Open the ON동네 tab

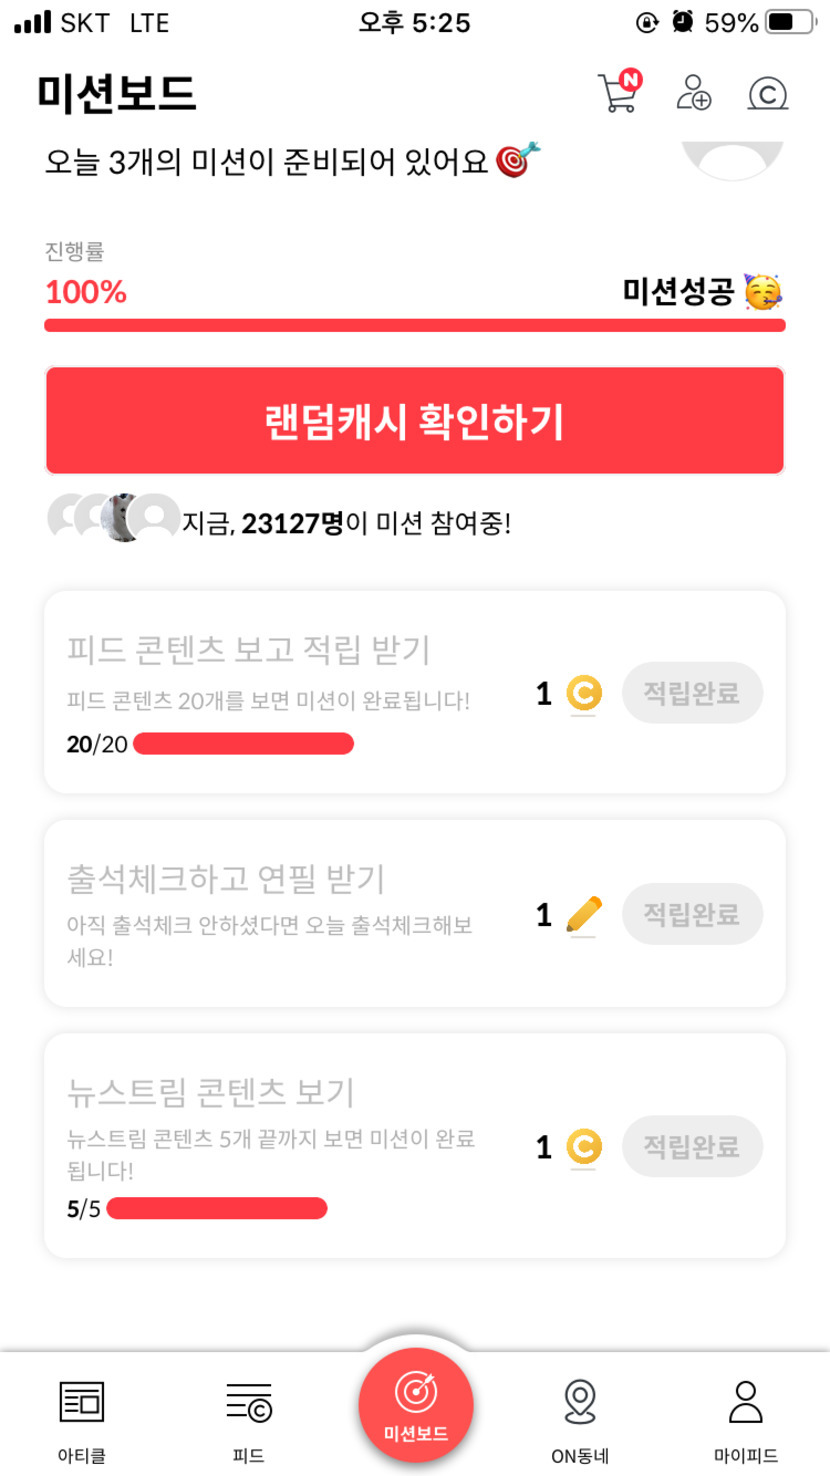[580, 1418]
